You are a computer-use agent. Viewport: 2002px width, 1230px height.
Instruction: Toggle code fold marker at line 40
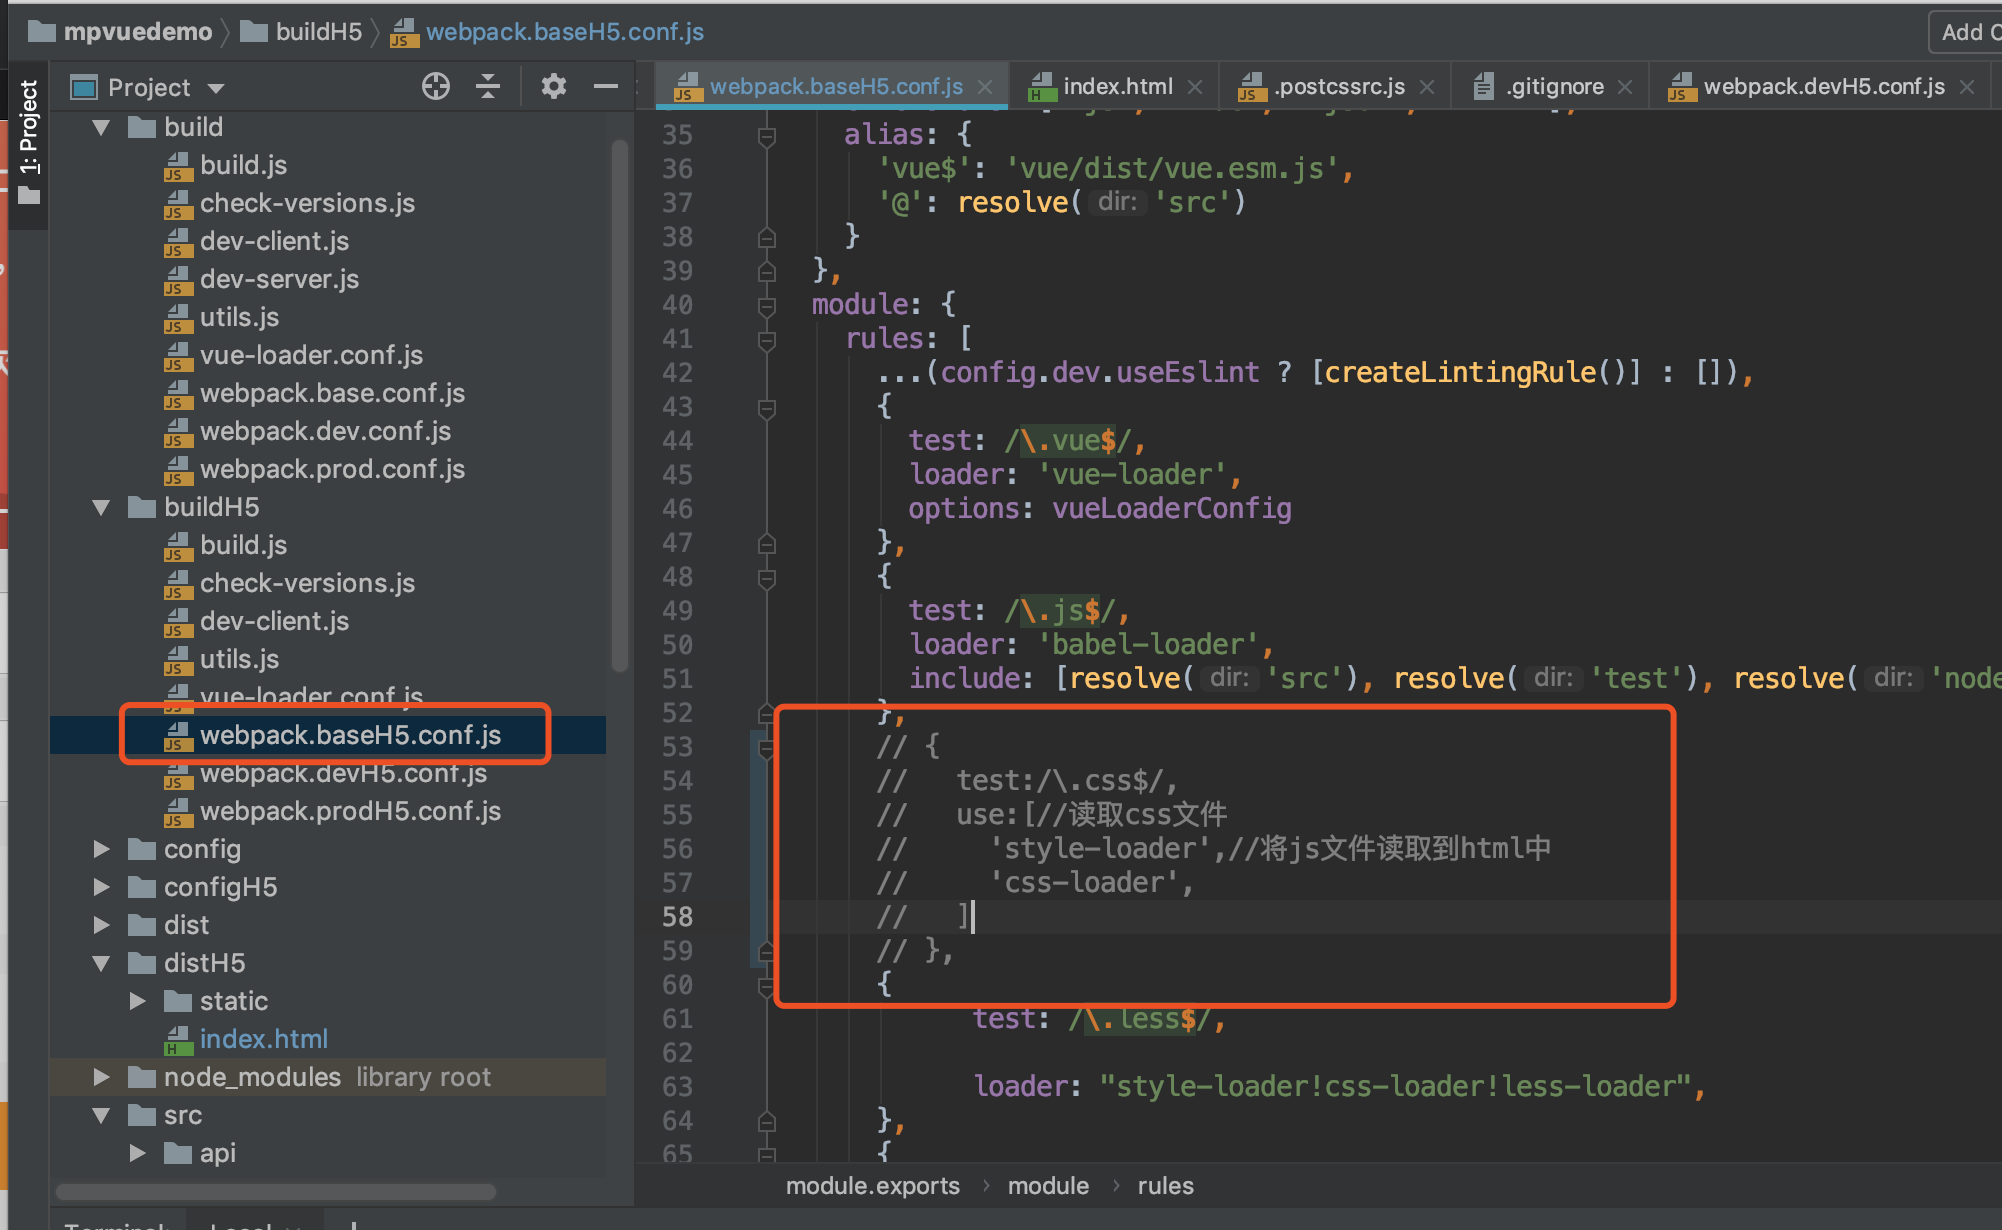pyautogui.click(x=767, y=305)
